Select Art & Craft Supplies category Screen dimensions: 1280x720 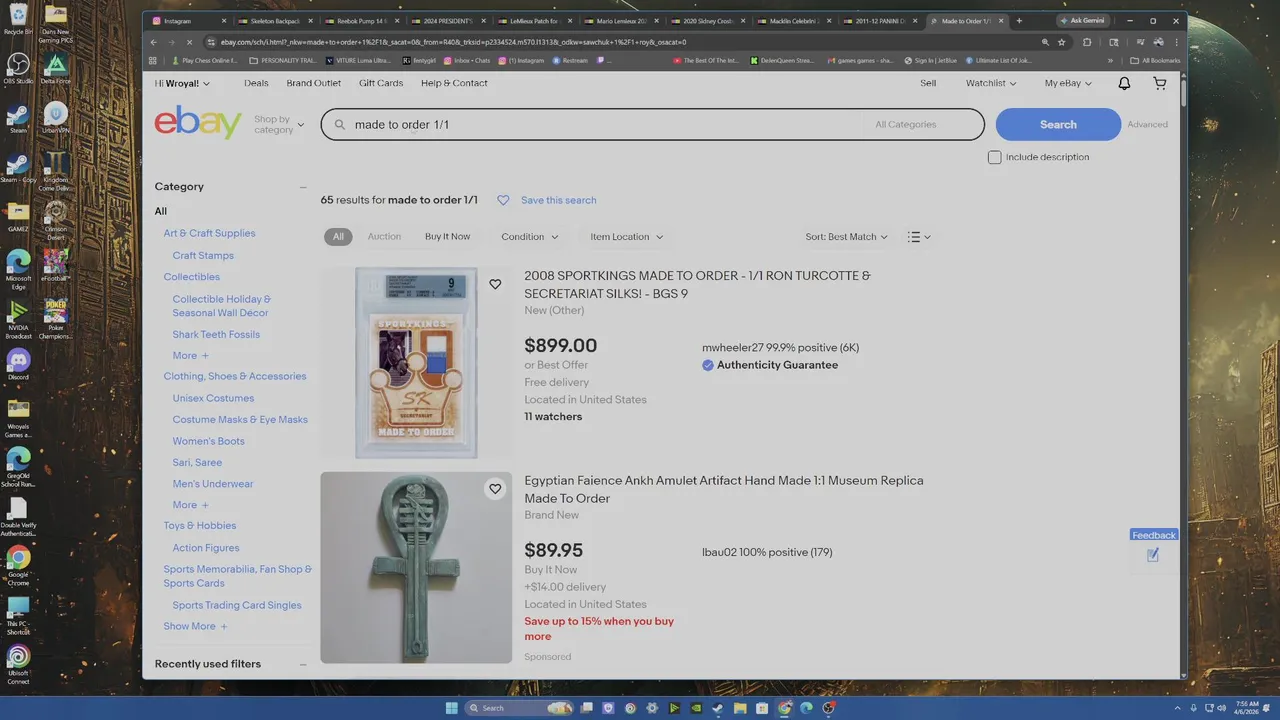(209, 233)
